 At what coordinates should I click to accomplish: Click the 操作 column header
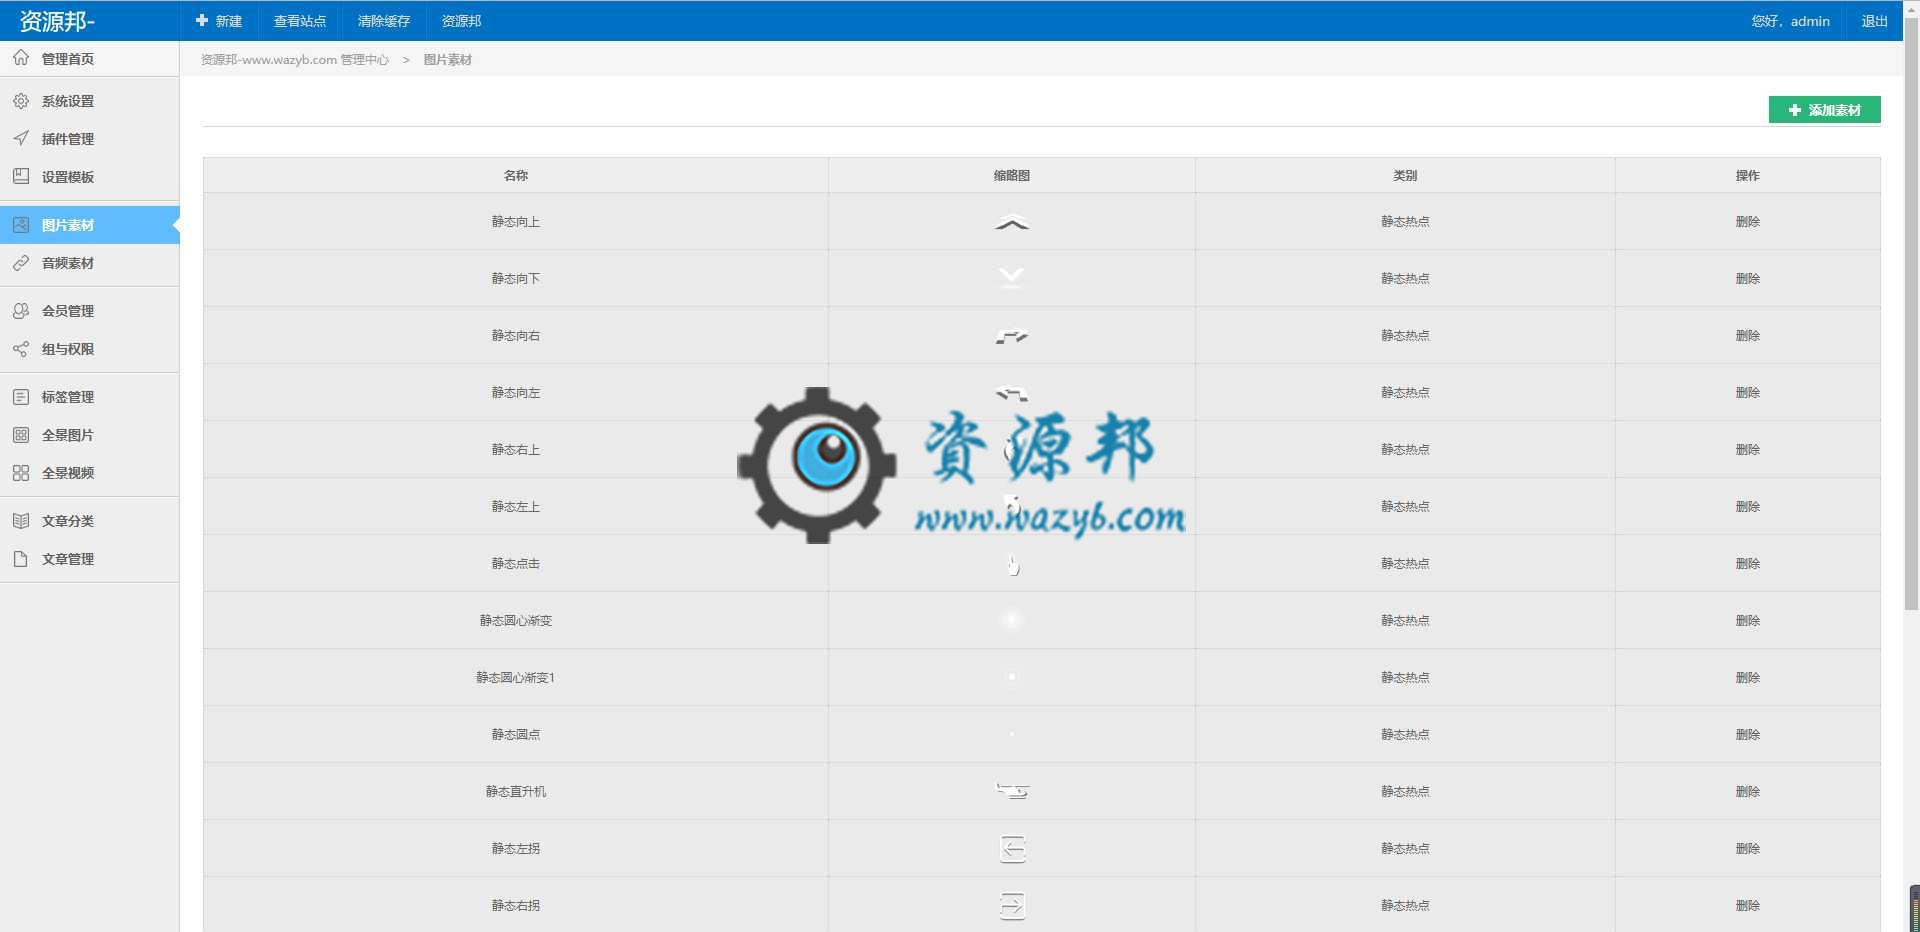pyautogui.click(x=1747, y=175)
